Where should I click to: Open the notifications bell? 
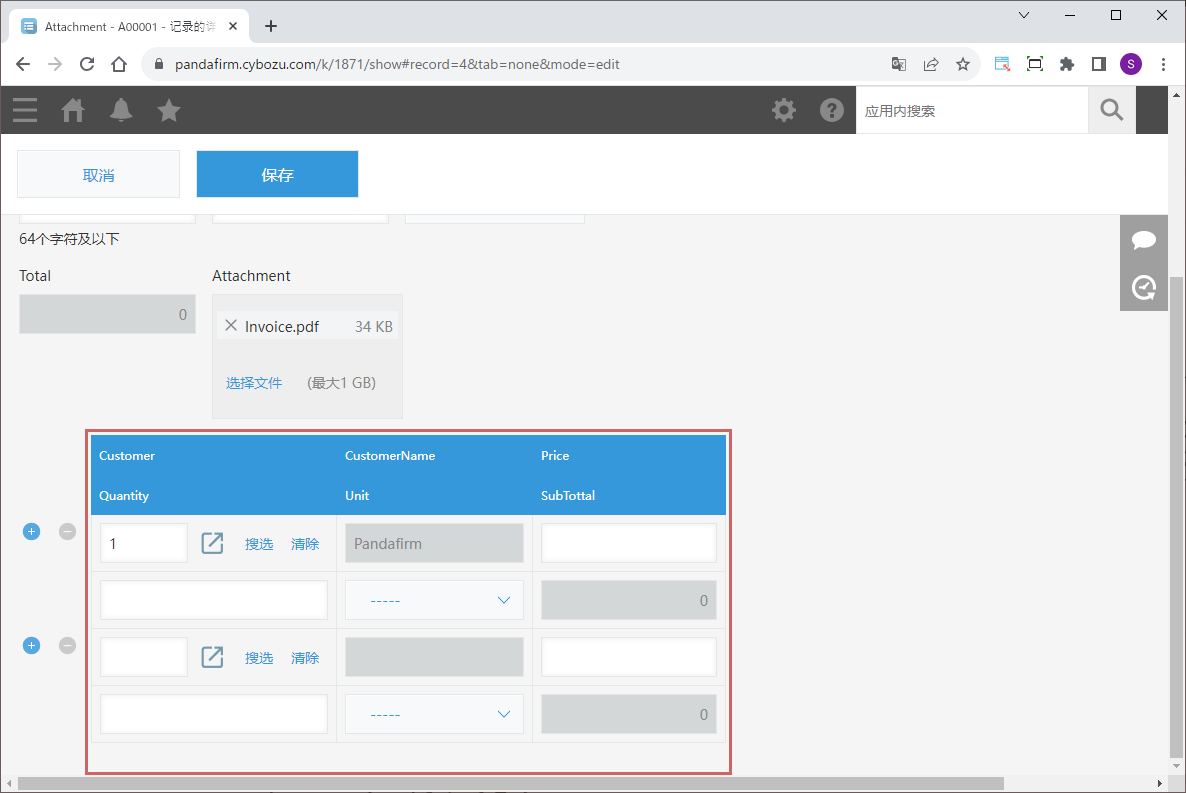(x=121, y=110)
